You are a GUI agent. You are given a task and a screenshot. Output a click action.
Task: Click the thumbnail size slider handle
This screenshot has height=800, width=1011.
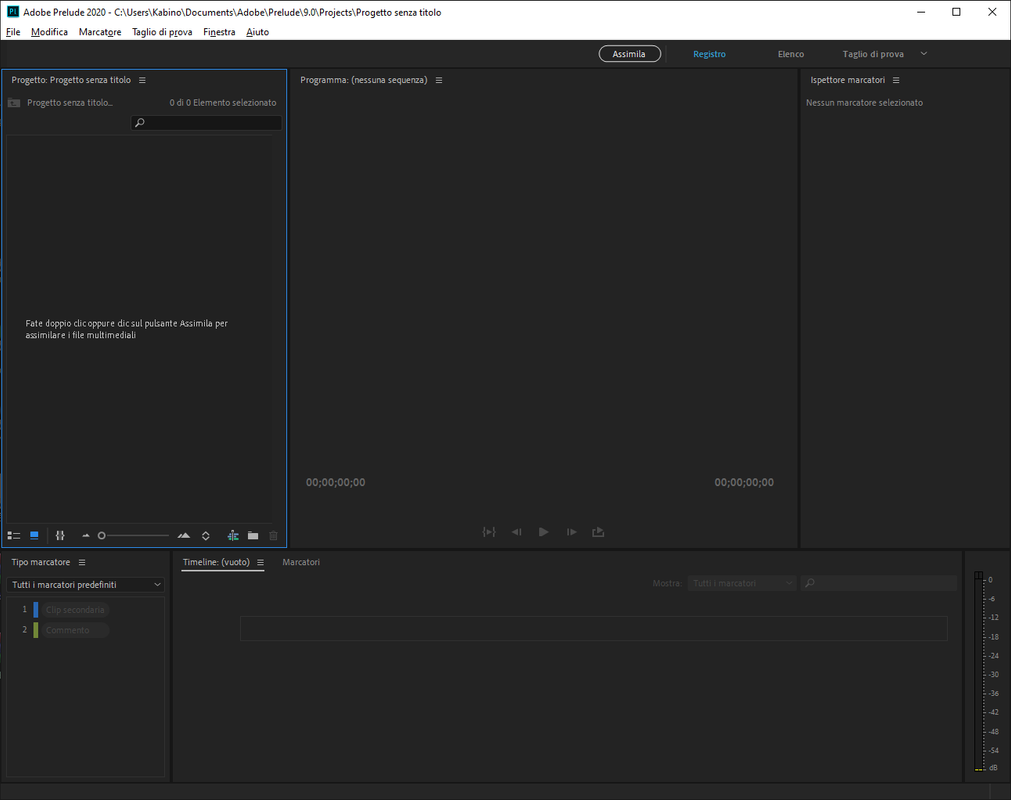[x=101, y=536]
